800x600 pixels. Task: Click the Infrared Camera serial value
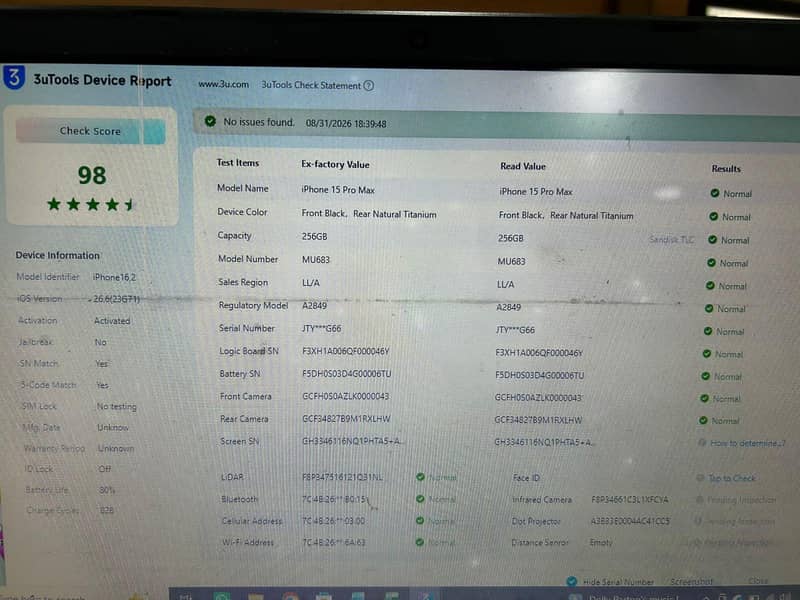pos(630,499)
